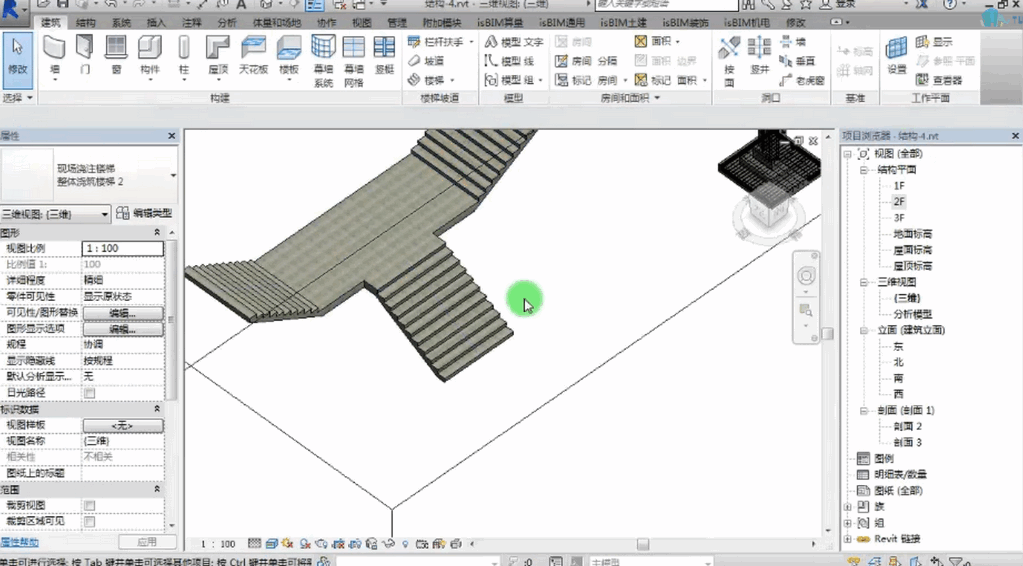
Task: Click the Column (柱) tool icon
Action: tap(184, 49)
